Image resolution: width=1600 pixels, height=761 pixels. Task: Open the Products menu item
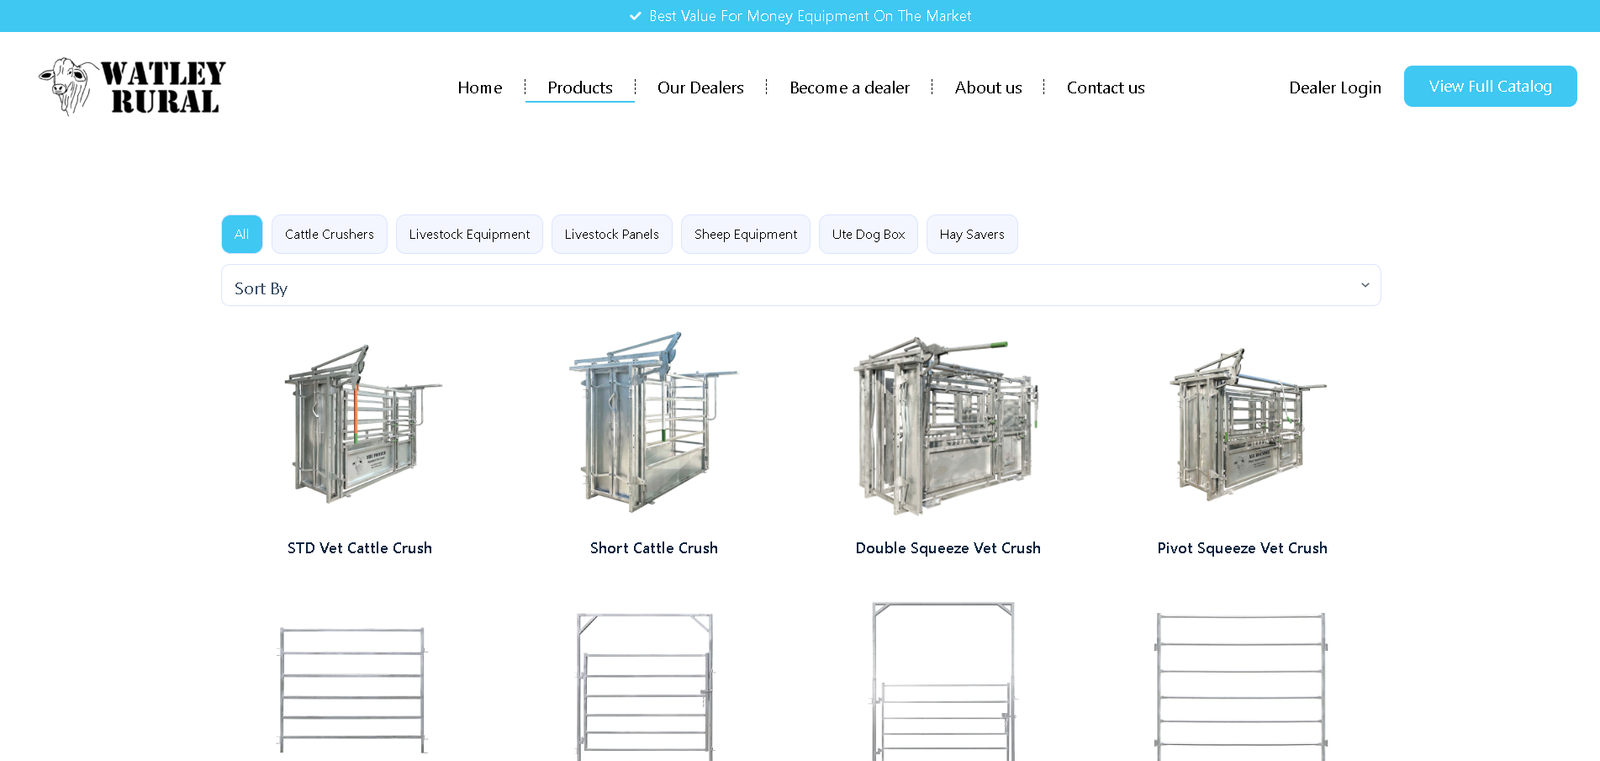tap(580, 88)
